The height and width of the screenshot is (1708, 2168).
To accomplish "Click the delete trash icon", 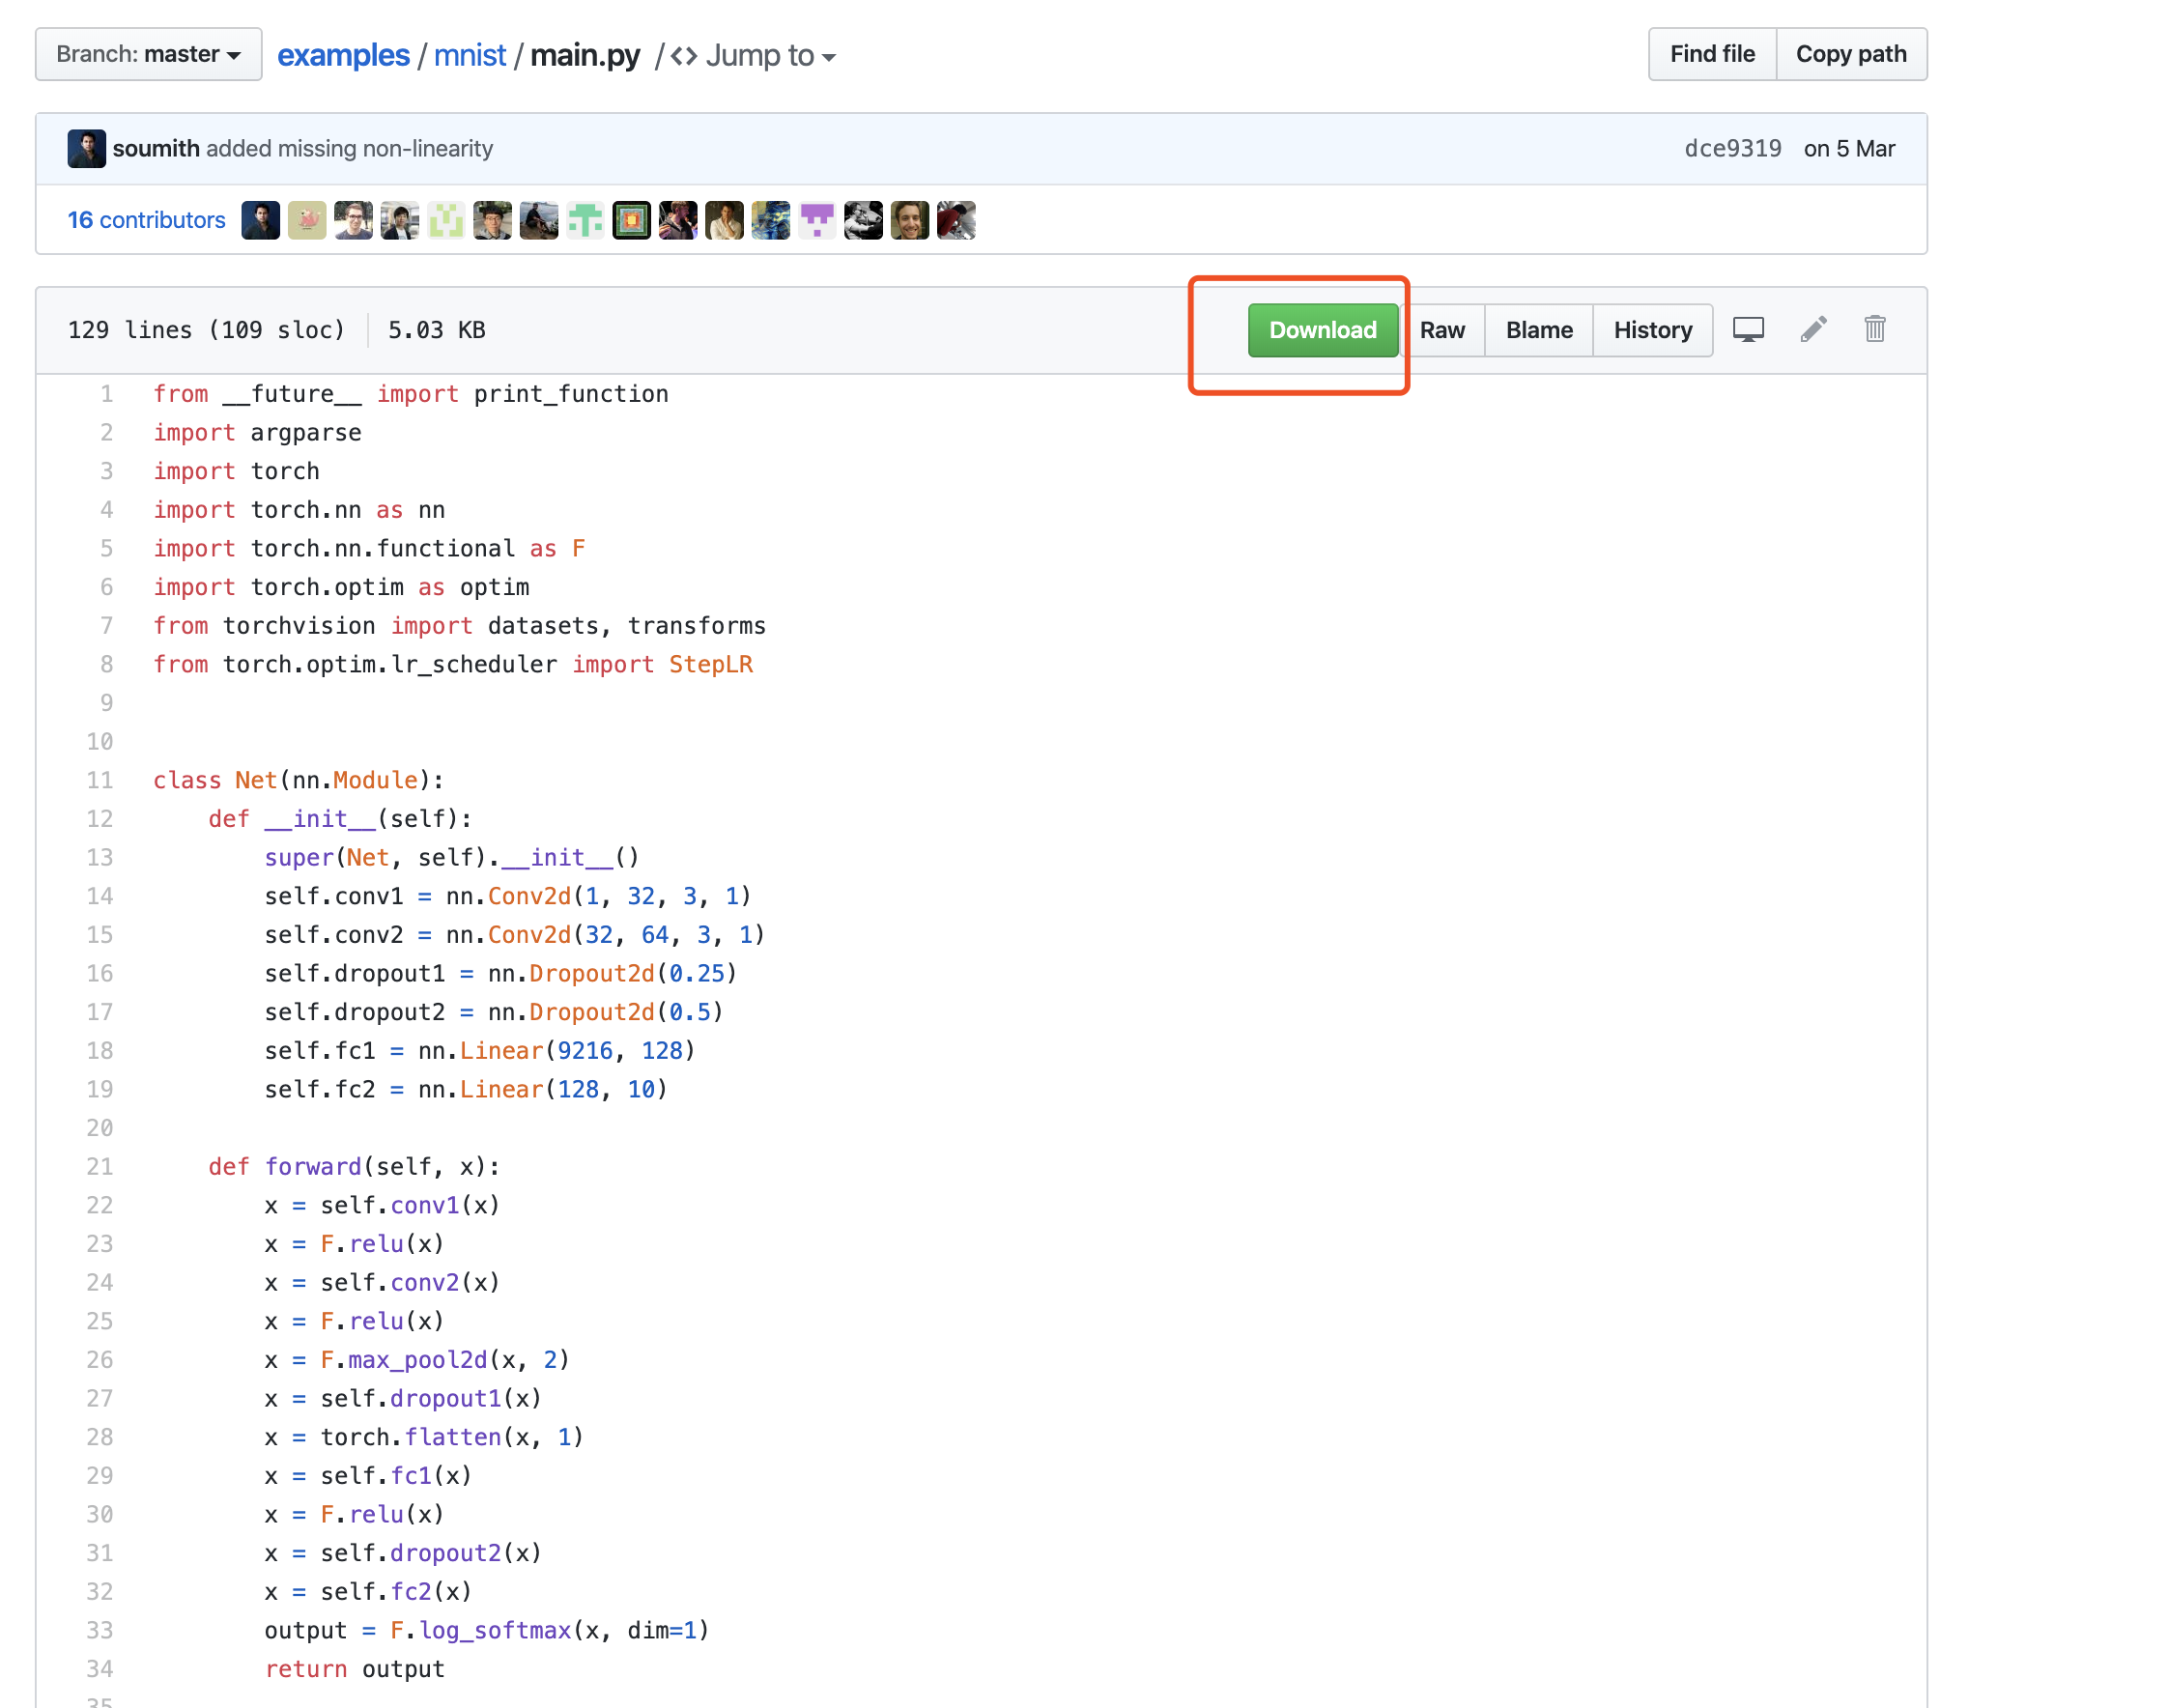I will click(1874, 330).
